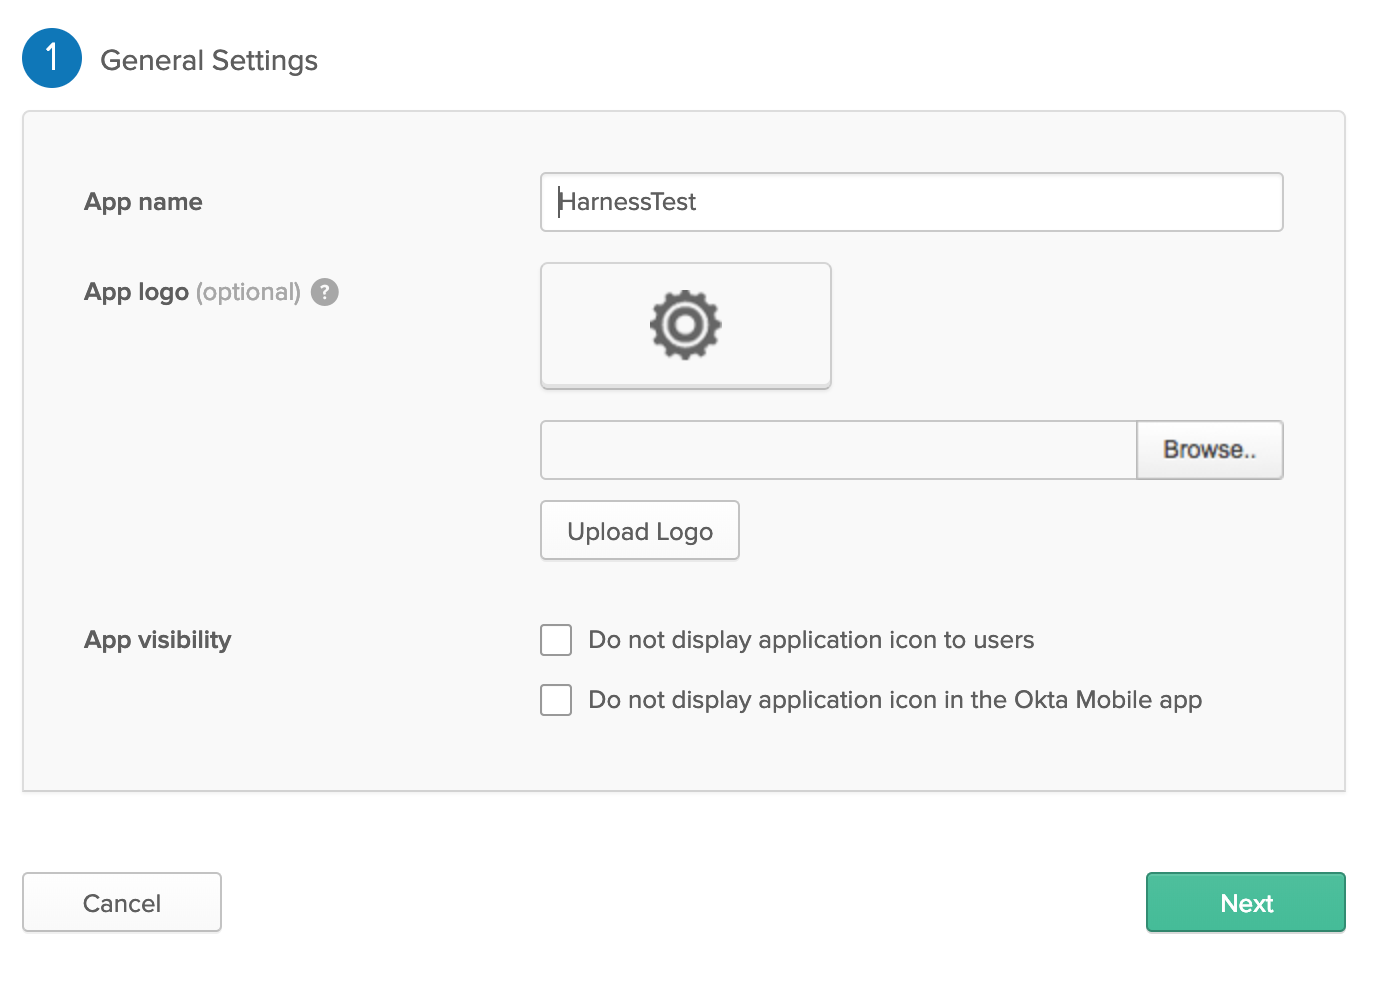Click into the logo file path field

coord(838,450)
